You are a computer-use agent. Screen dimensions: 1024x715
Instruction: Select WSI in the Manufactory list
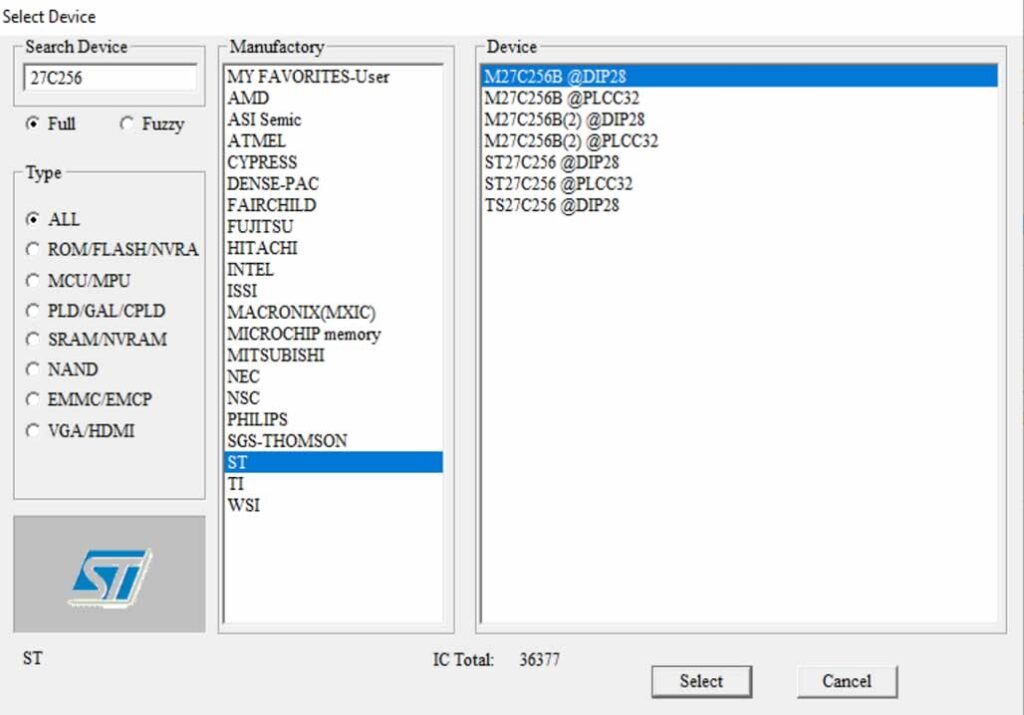pos(333,505)
